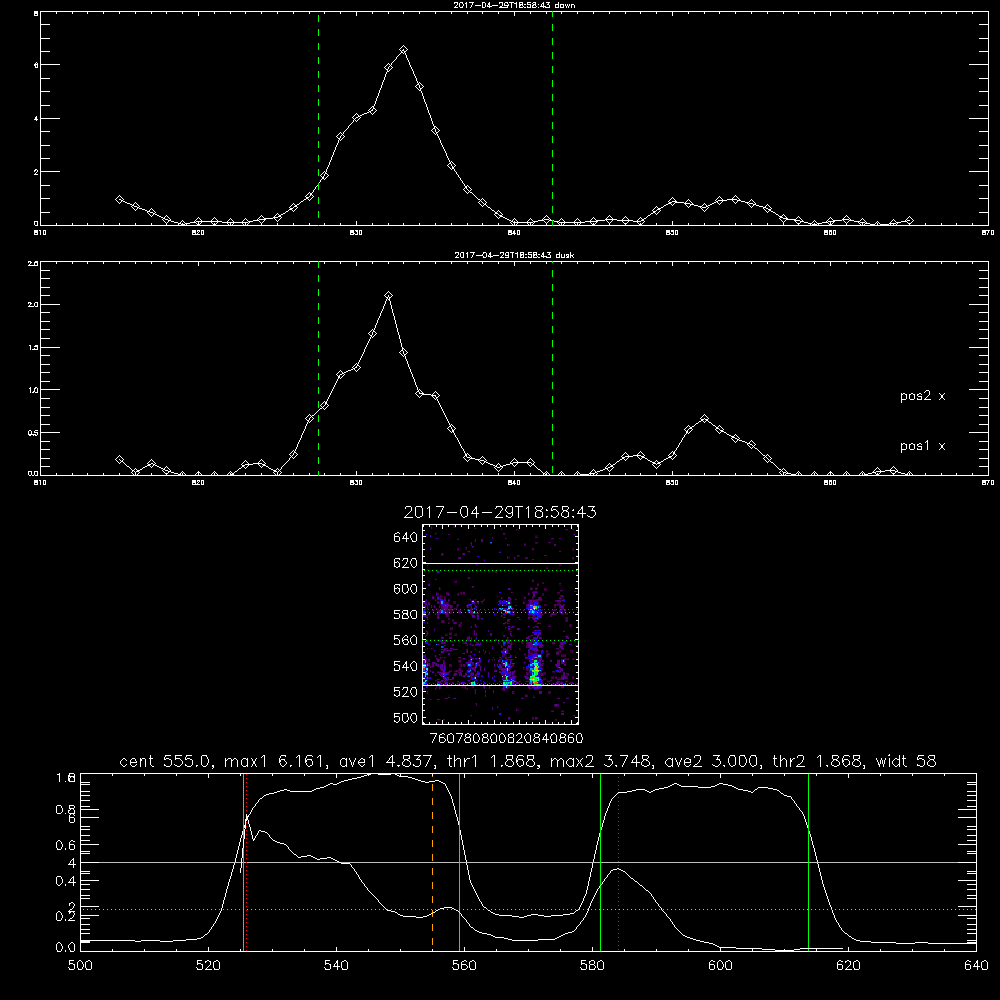Click the '760780800820840860' heatmap x-axis label
Viewport: 1000px width, 1000px height.
pyautogui.click(x=506, y=739)
